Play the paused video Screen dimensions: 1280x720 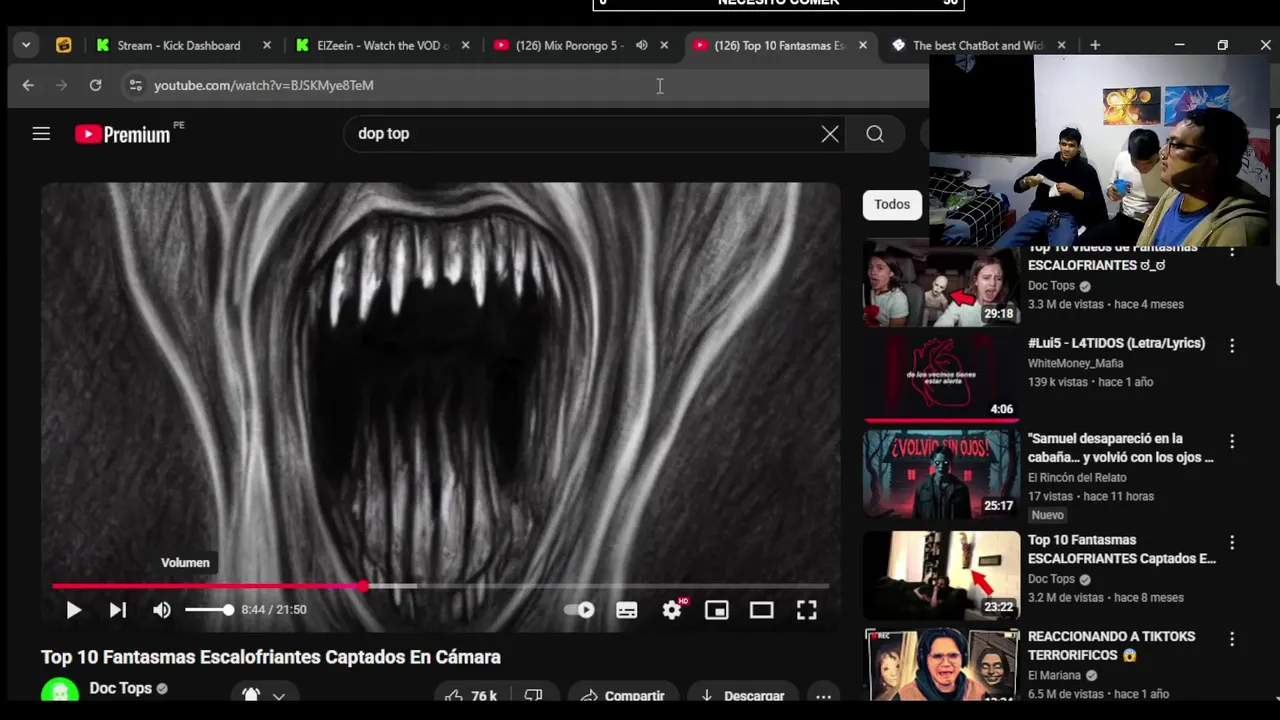[x=73, y=610]
